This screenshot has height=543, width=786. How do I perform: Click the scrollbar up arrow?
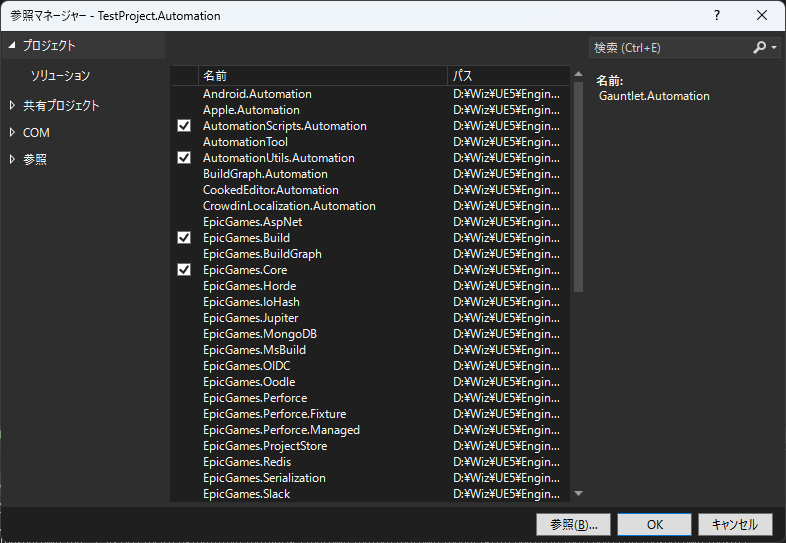[x=578, y=74]
